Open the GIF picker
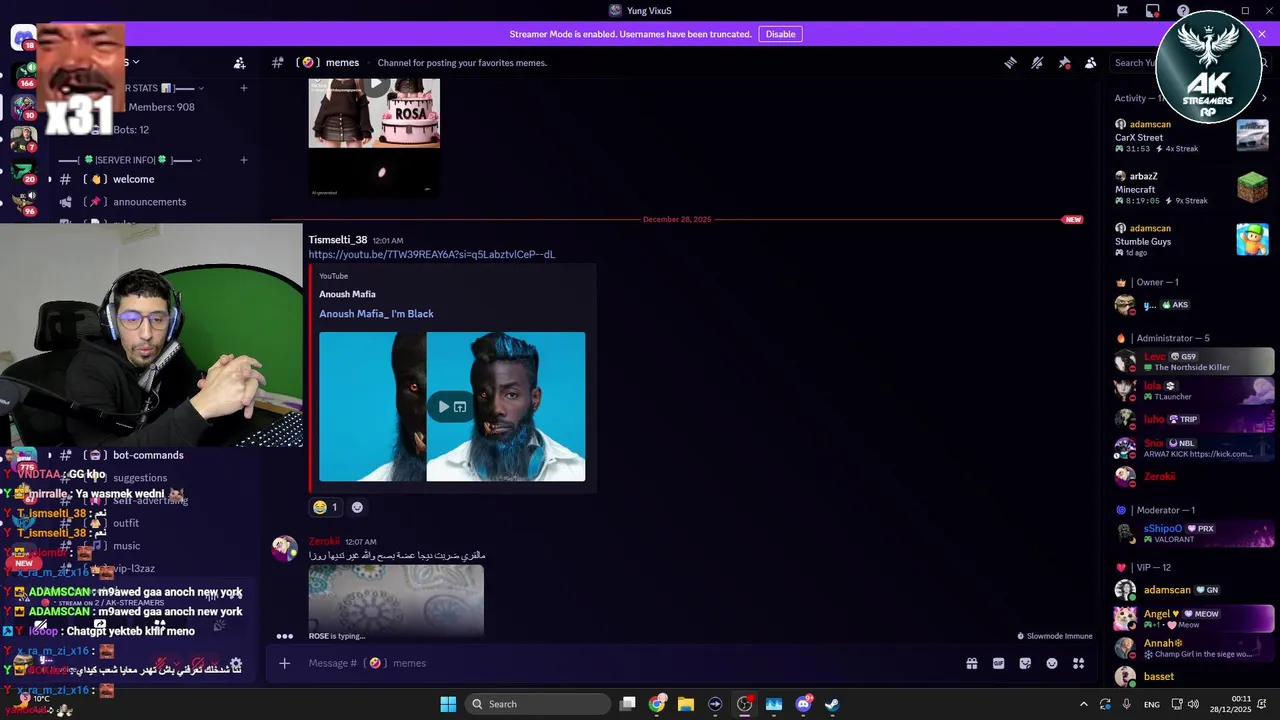1280x720 pixels. (998, 663)
